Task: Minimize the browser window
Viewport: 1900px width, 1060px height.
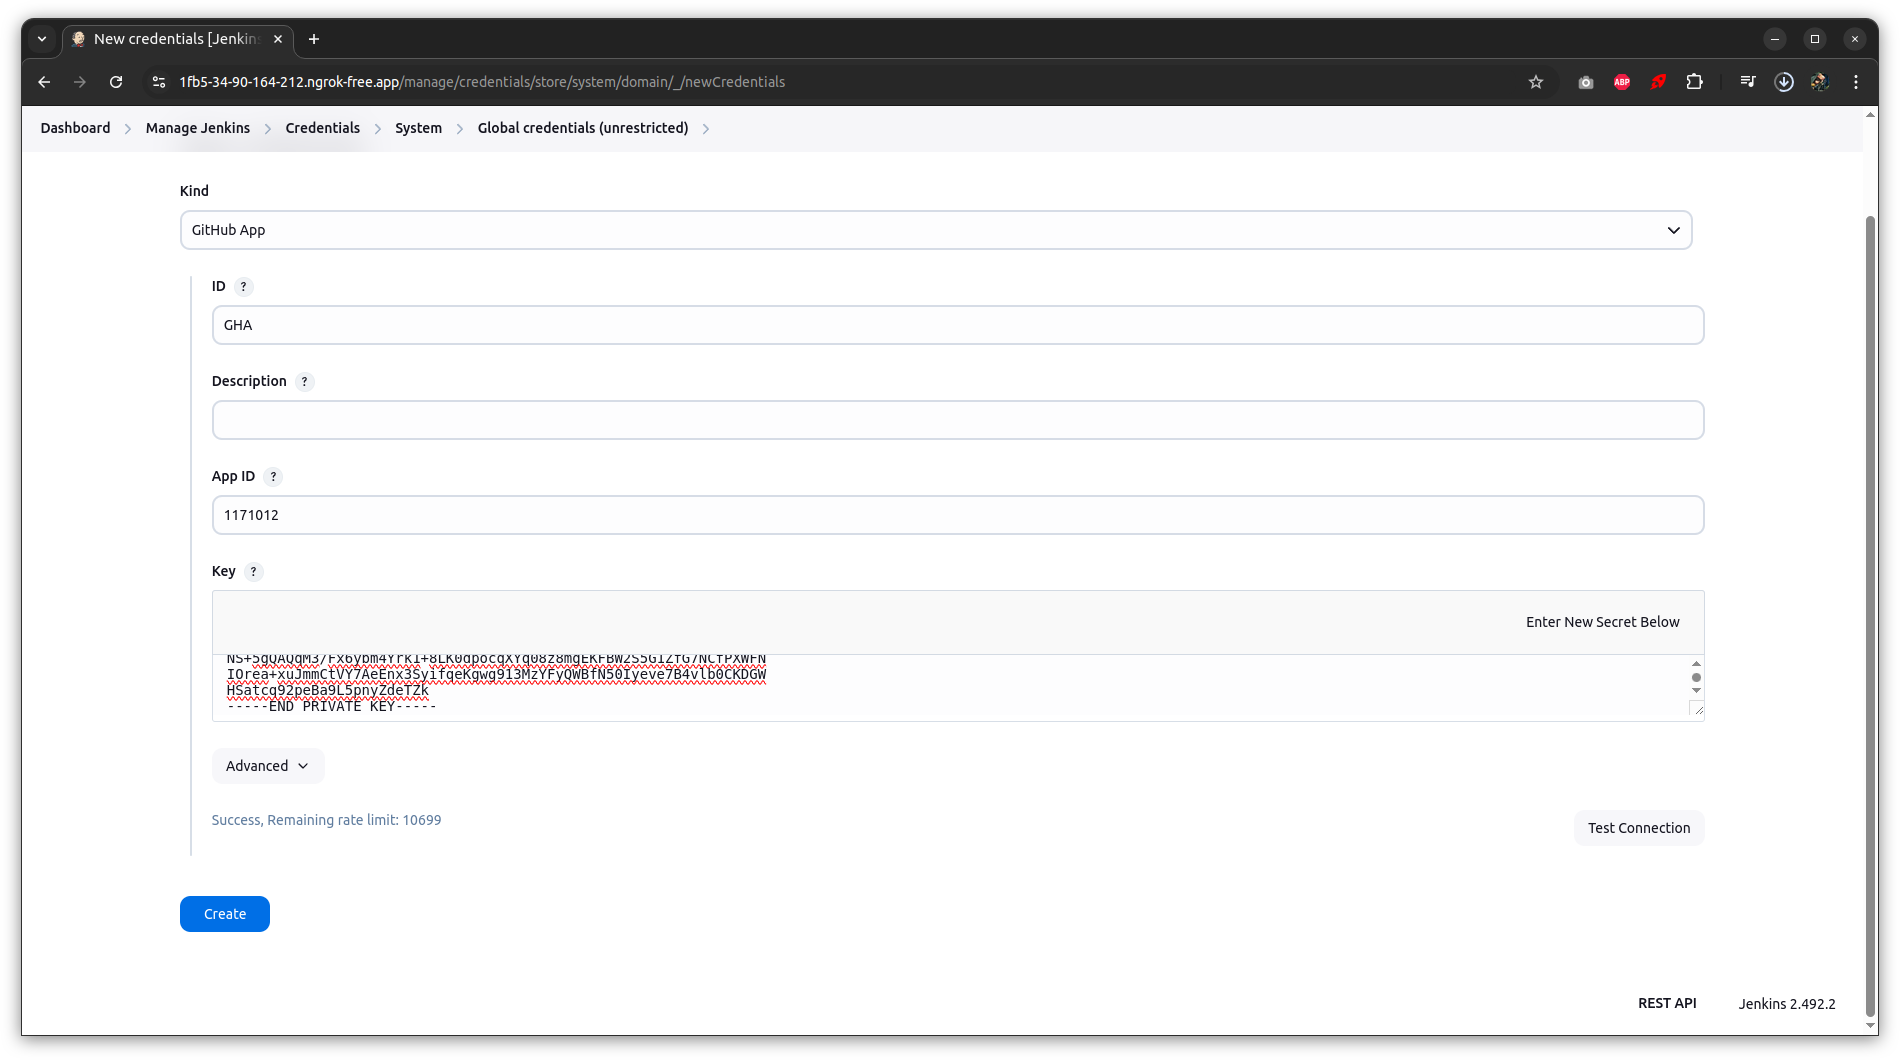Action: pos(1775,39)
